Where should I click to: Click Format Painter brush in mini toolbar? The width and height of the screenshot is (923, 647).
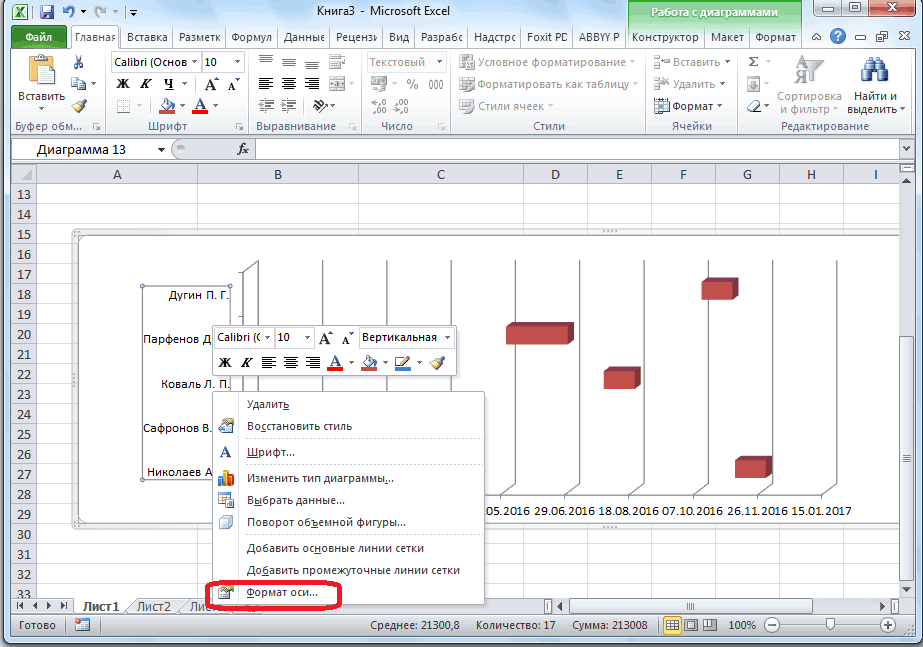(437, 362)
